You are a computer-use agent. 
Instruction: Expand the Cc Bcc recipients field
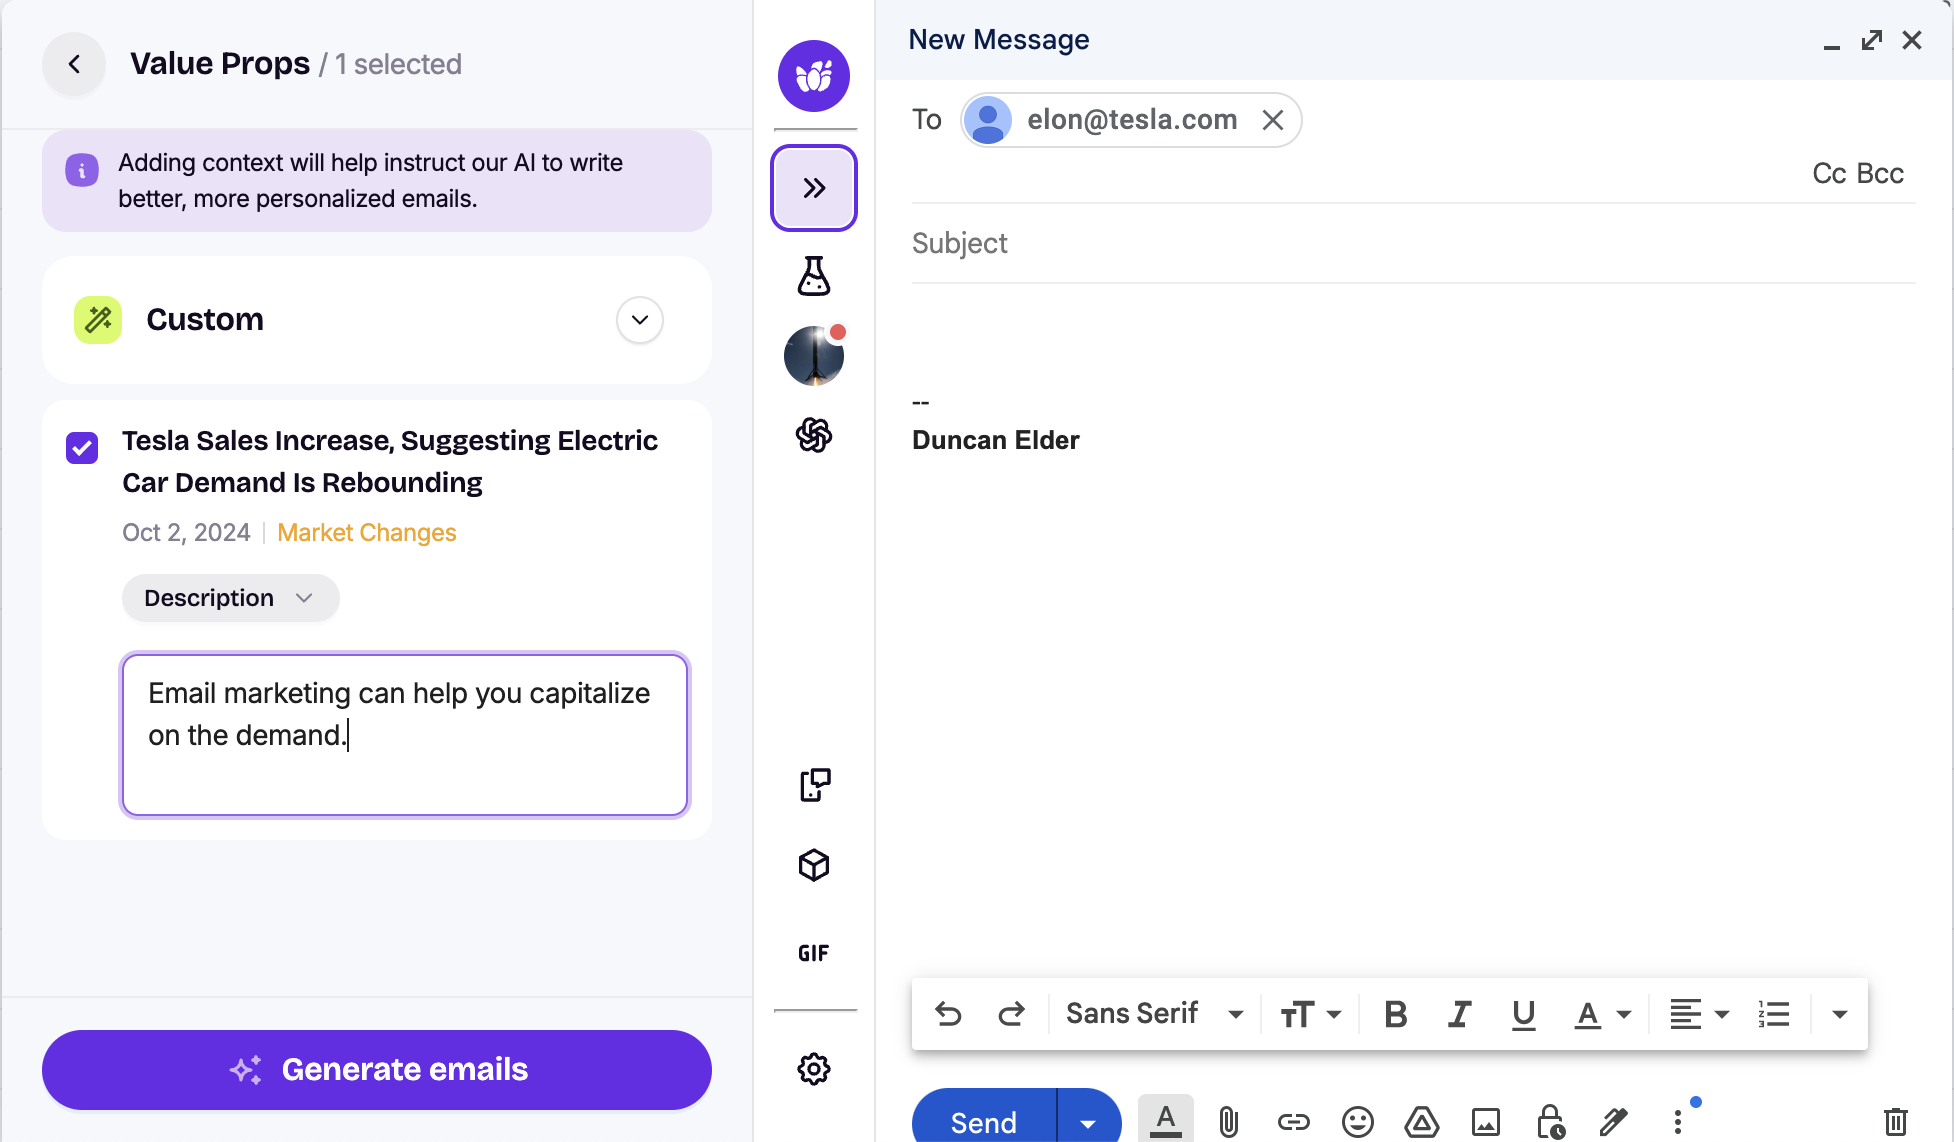point(1858,171)
